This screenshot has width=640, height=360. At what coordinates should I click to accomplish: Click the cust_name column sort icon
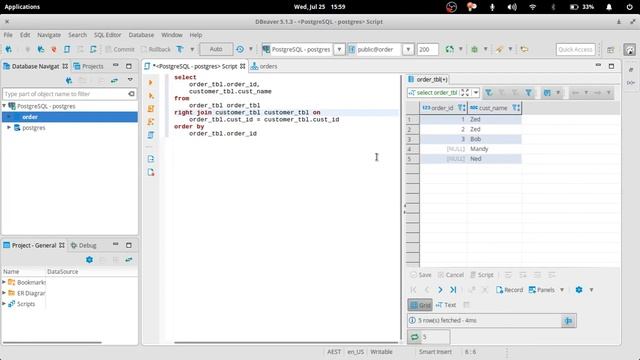coord(516,108)
